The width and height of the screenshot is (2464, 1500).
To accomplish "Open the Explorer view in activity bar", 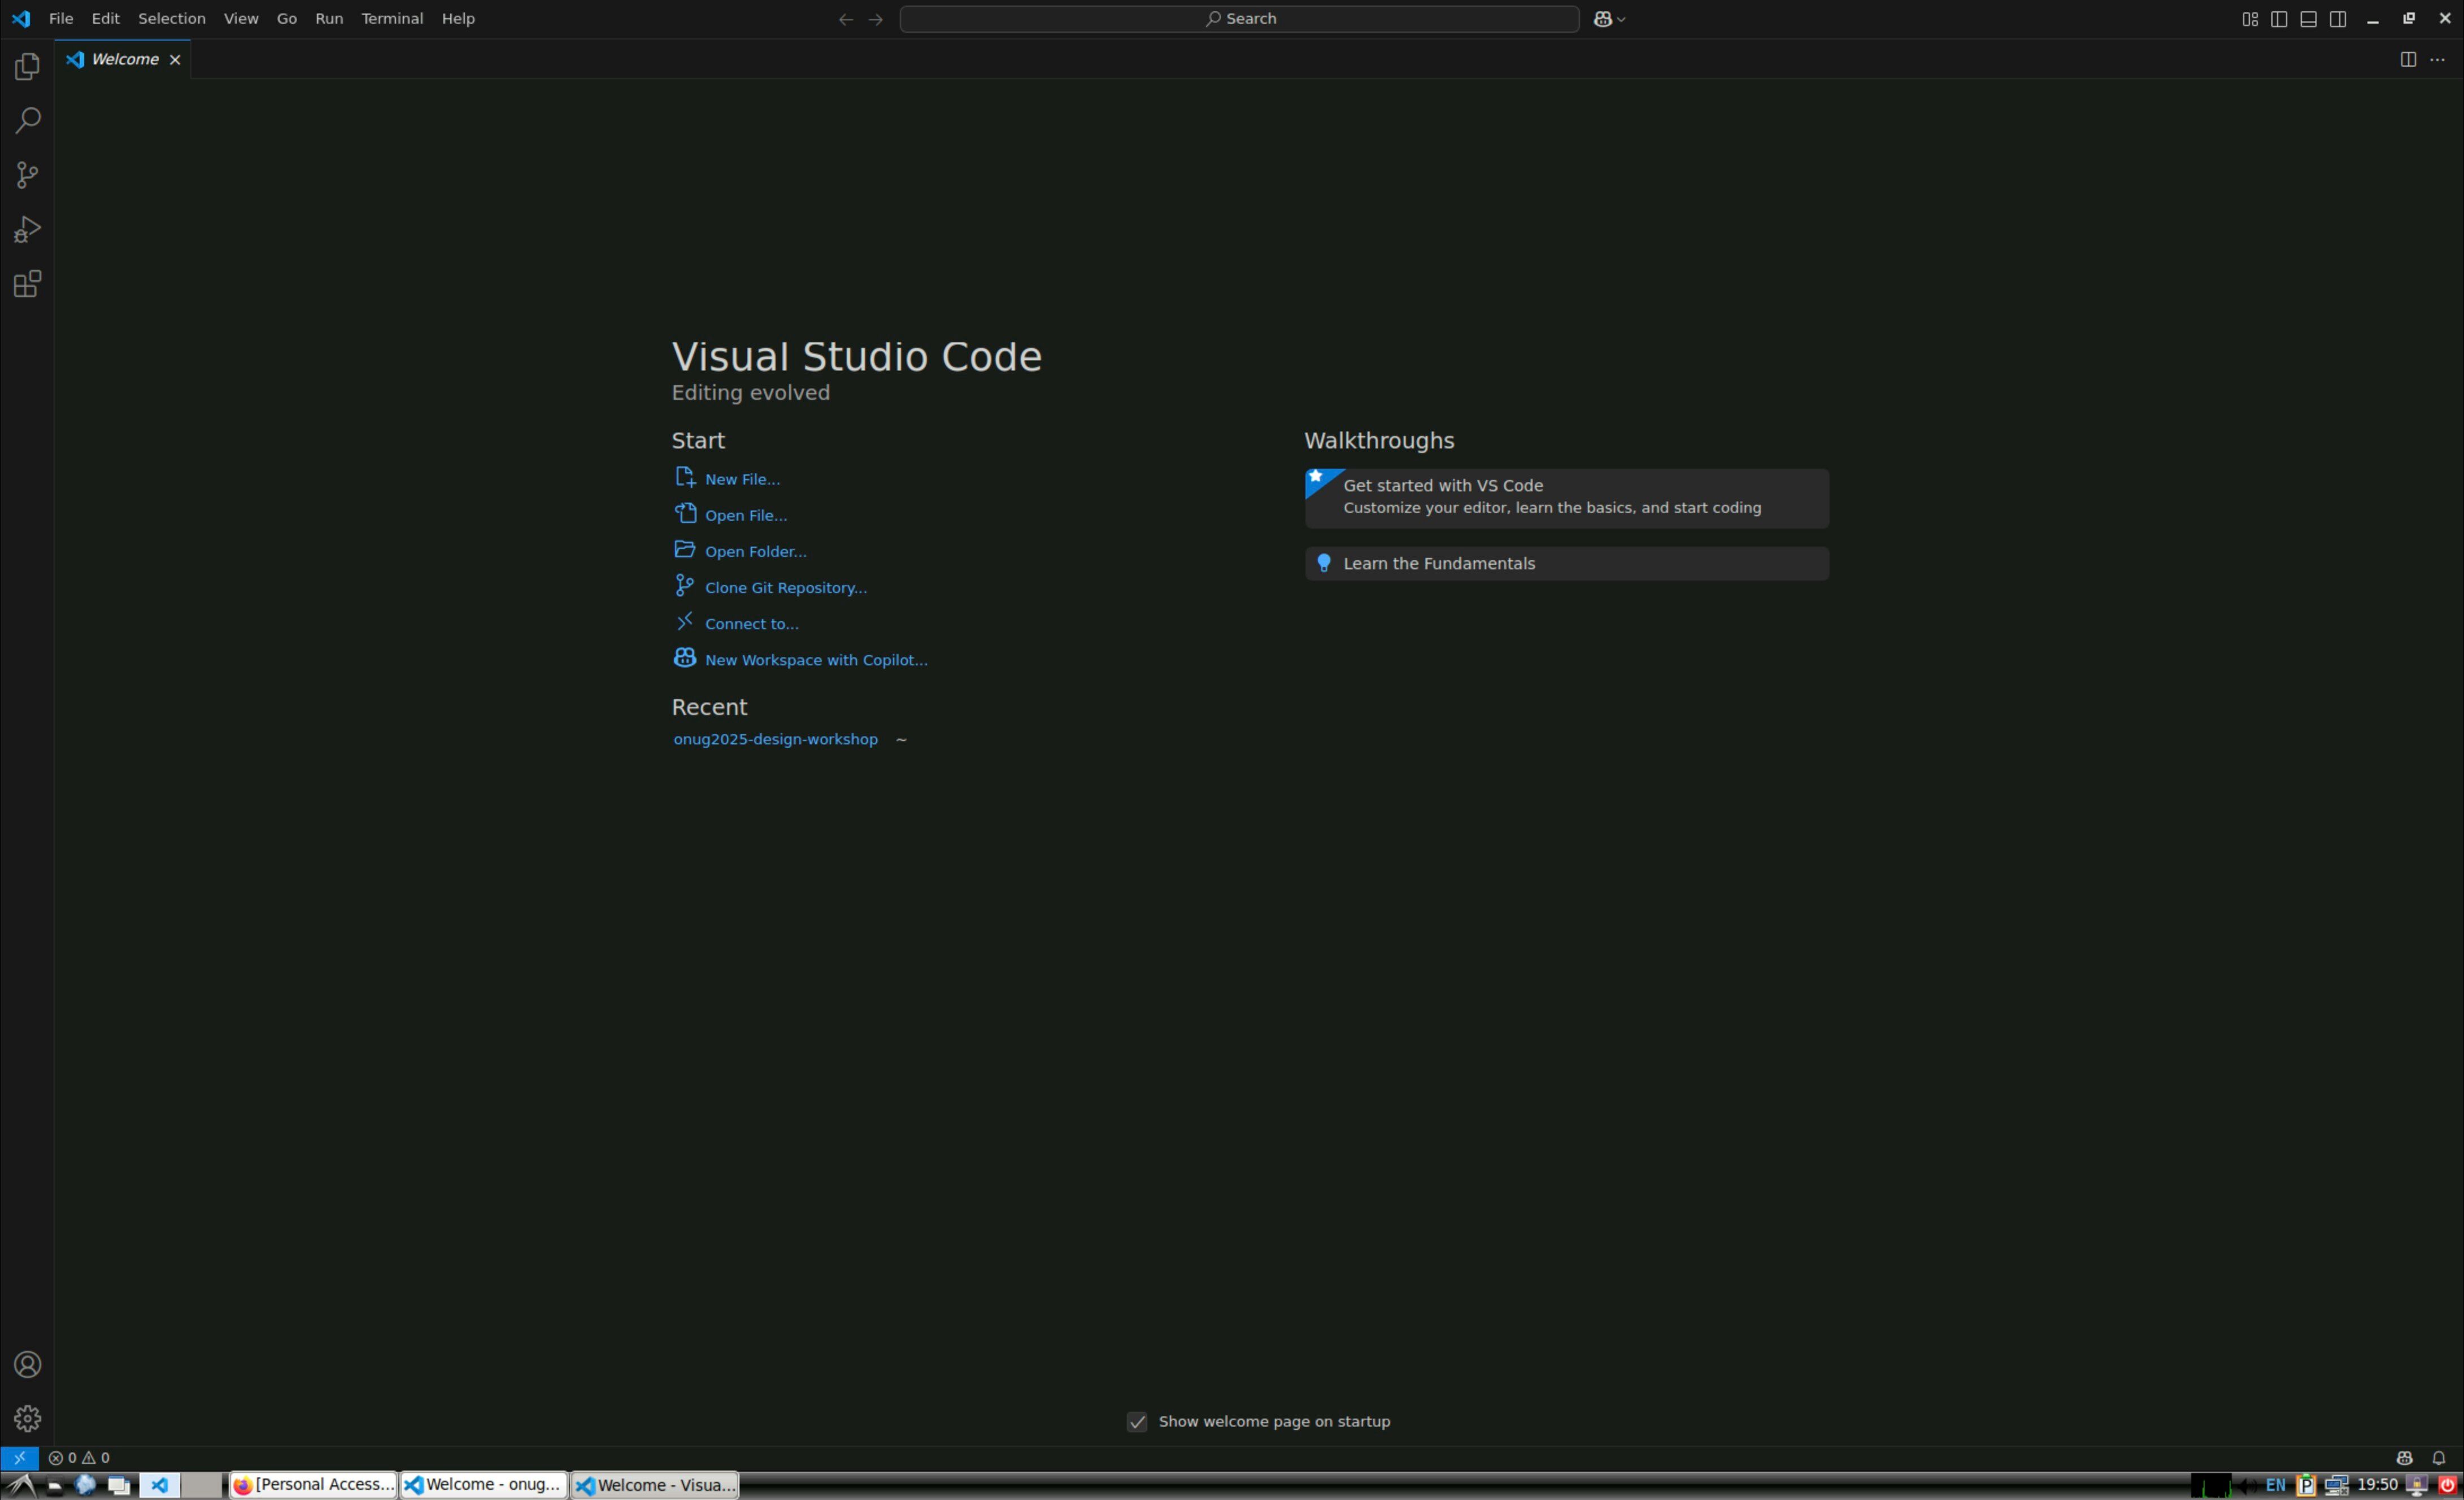I will pyautogui.click(x=27, y=67).
